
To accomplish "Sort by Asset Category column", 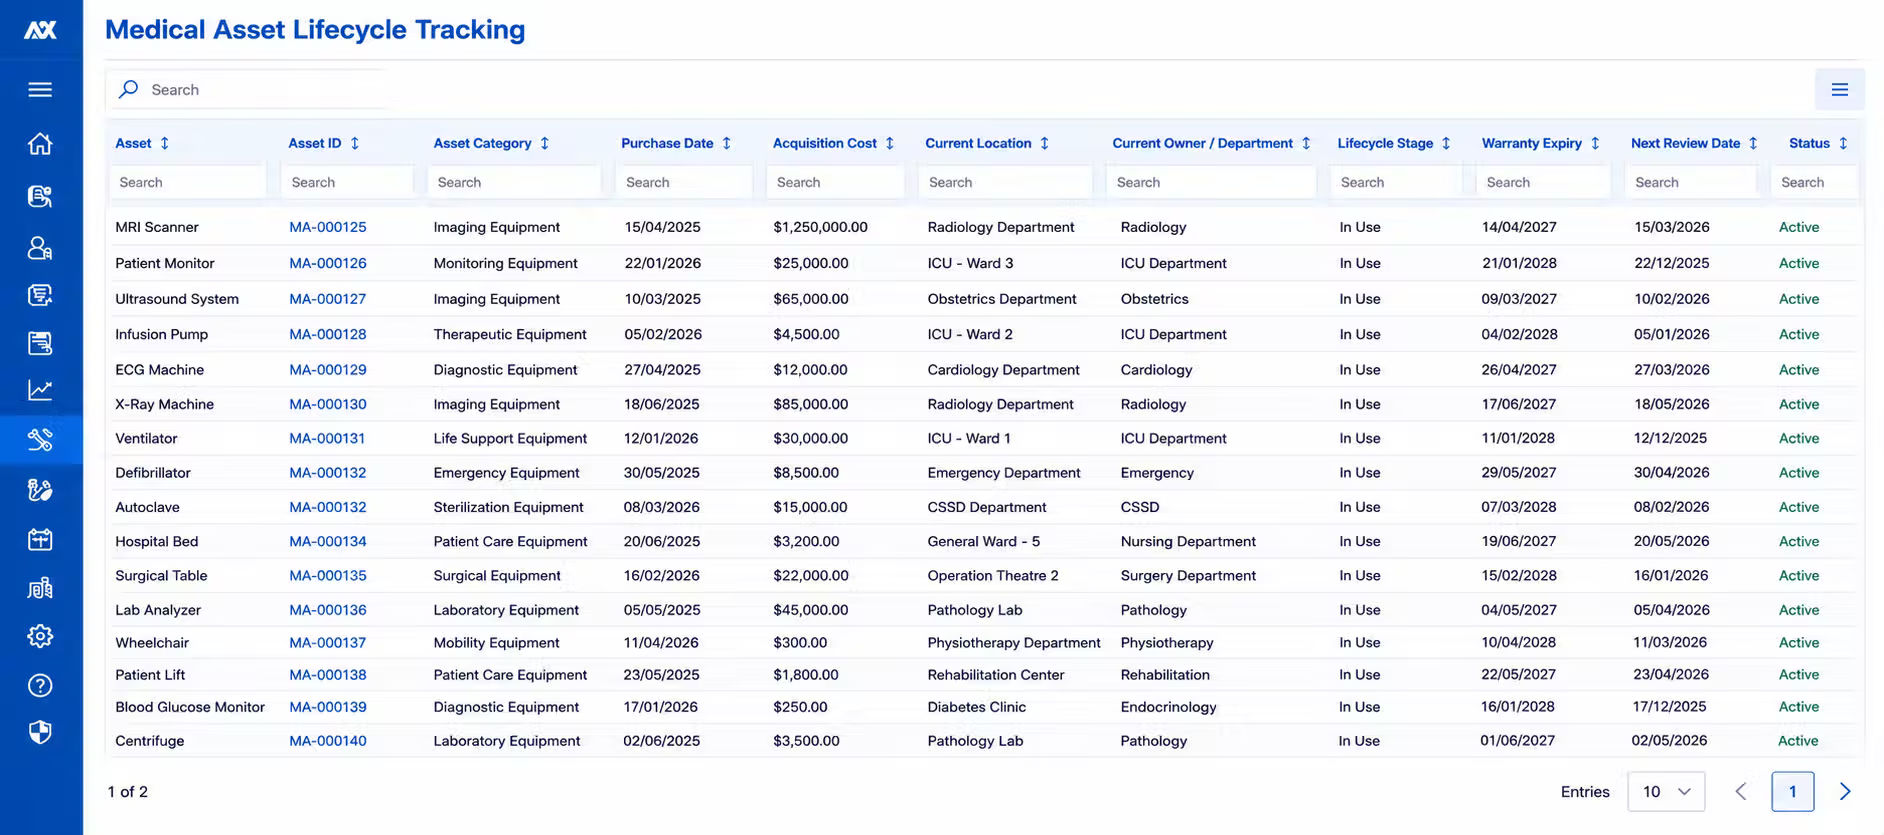I will click(x=545, y=143).
